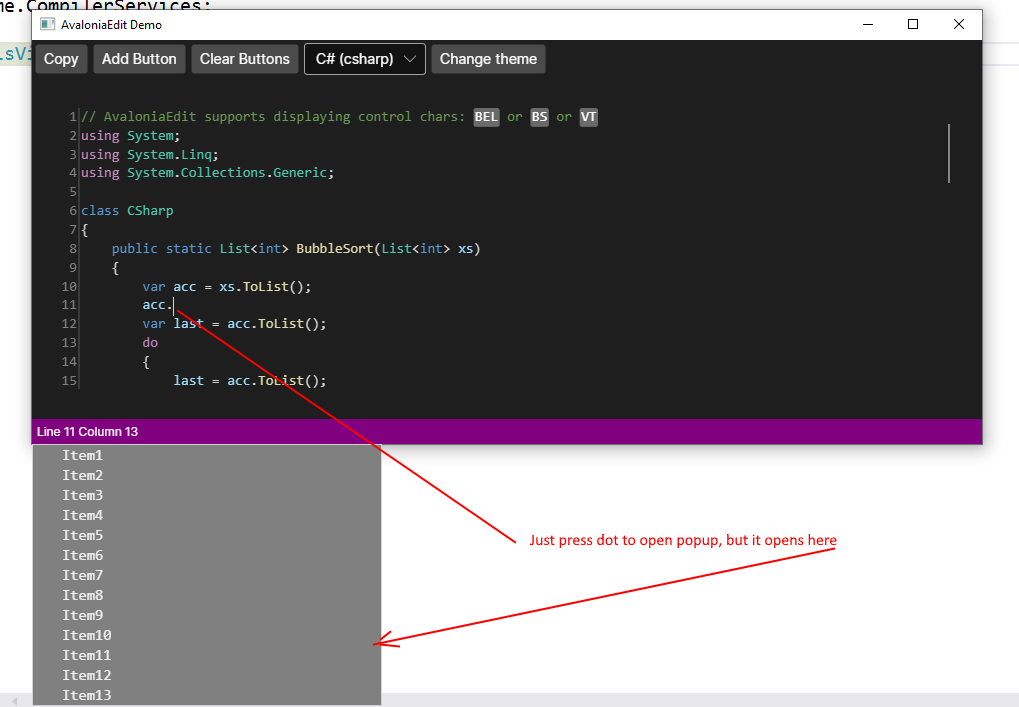Click the AvaloniaEdit Demo window icon
Image resolution: width=1019 pixels, height=707 pixels.
click(x=47, y=25)
